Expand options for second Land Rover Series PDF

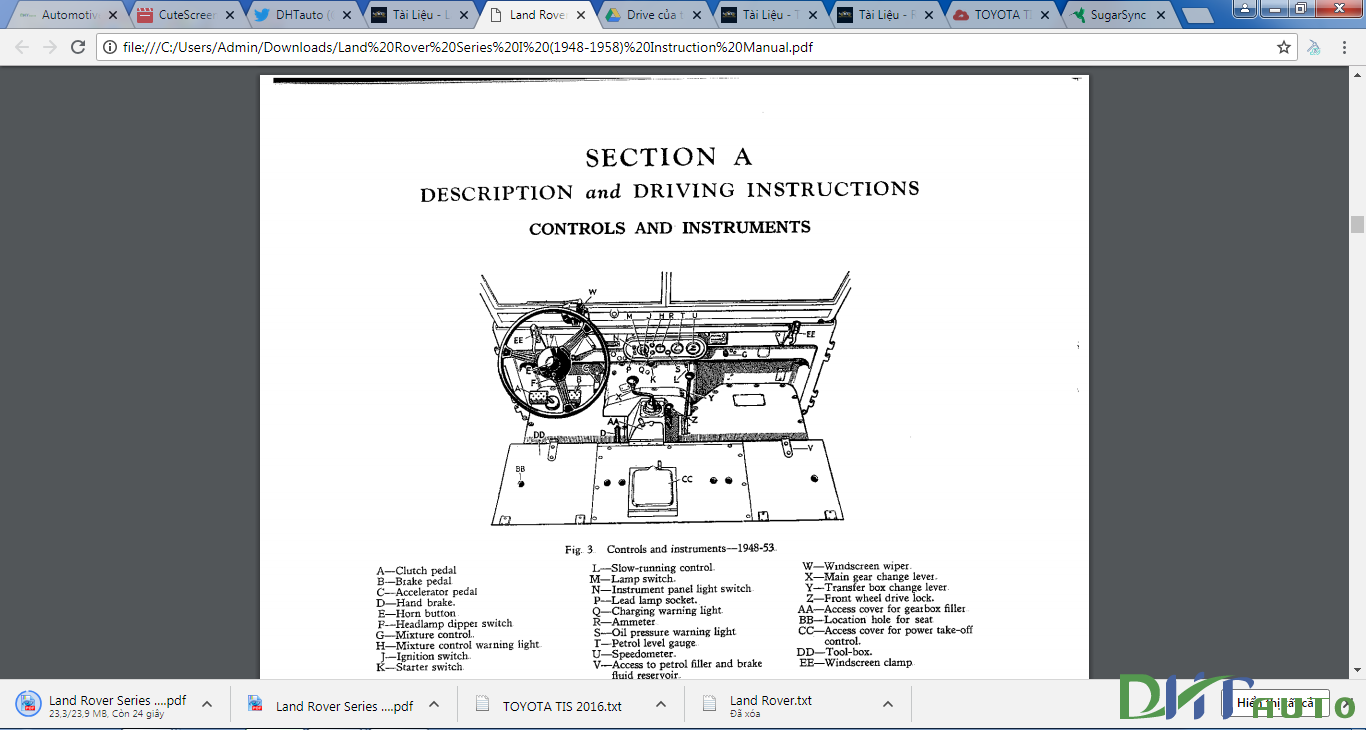(434, 704)
